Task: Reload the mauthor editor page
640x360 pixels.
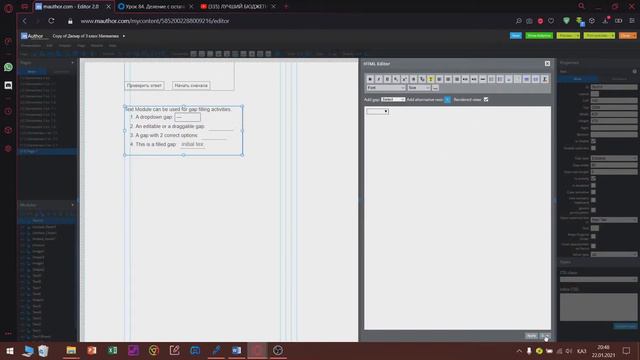Action: tap(51, 21)
